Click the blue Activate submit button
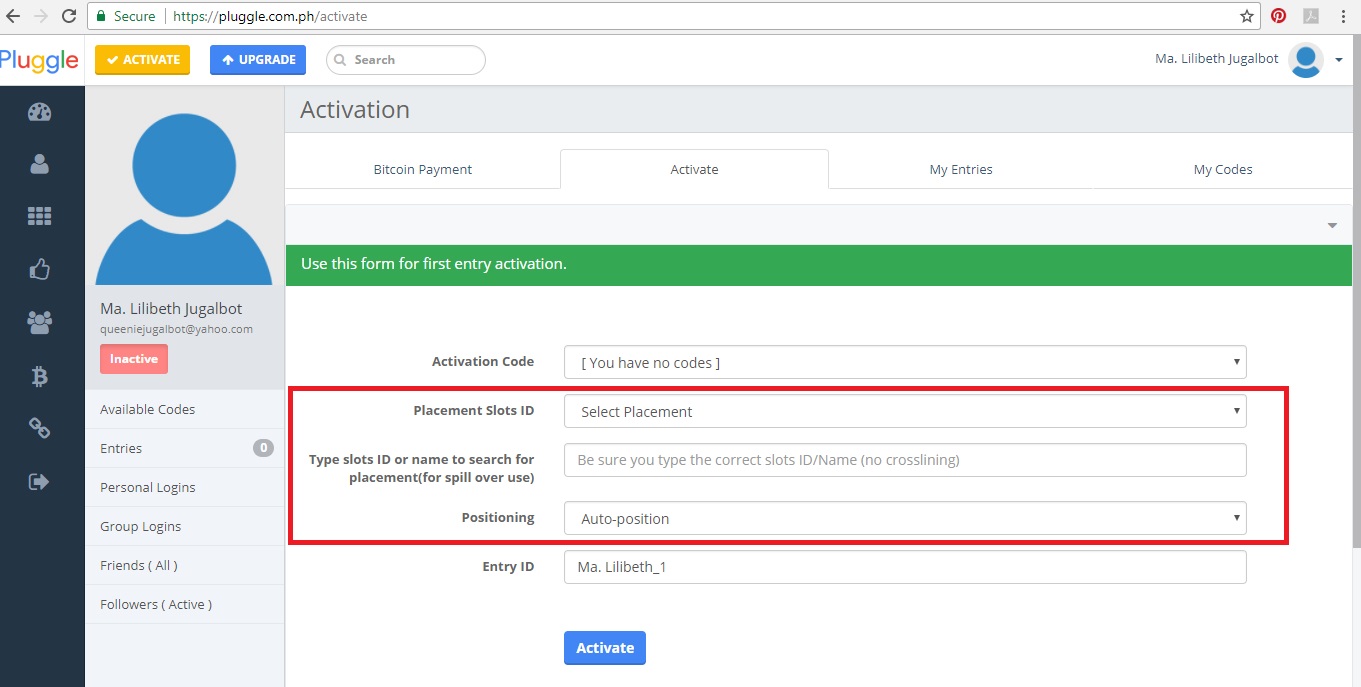 605,648
